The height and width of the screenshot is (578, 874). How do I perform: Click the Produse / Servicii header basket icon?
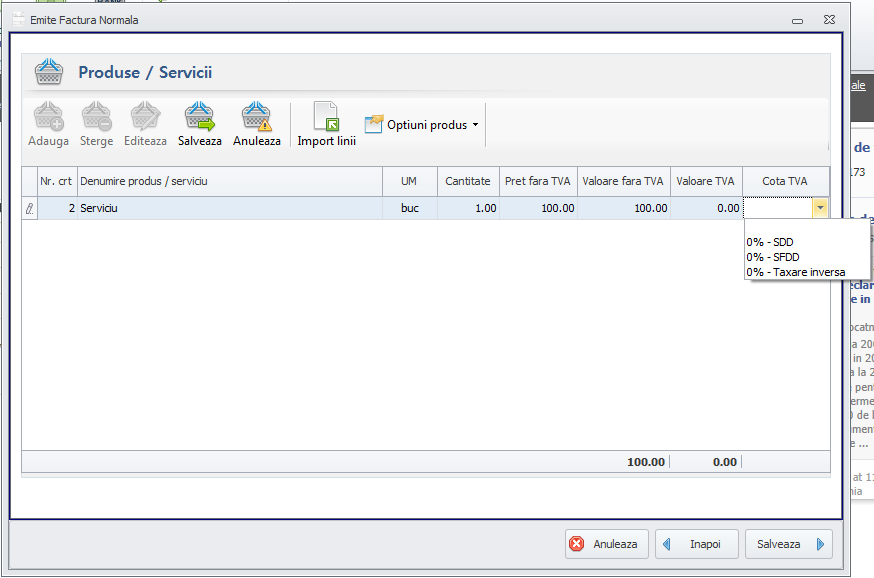(x=49, y=72)
